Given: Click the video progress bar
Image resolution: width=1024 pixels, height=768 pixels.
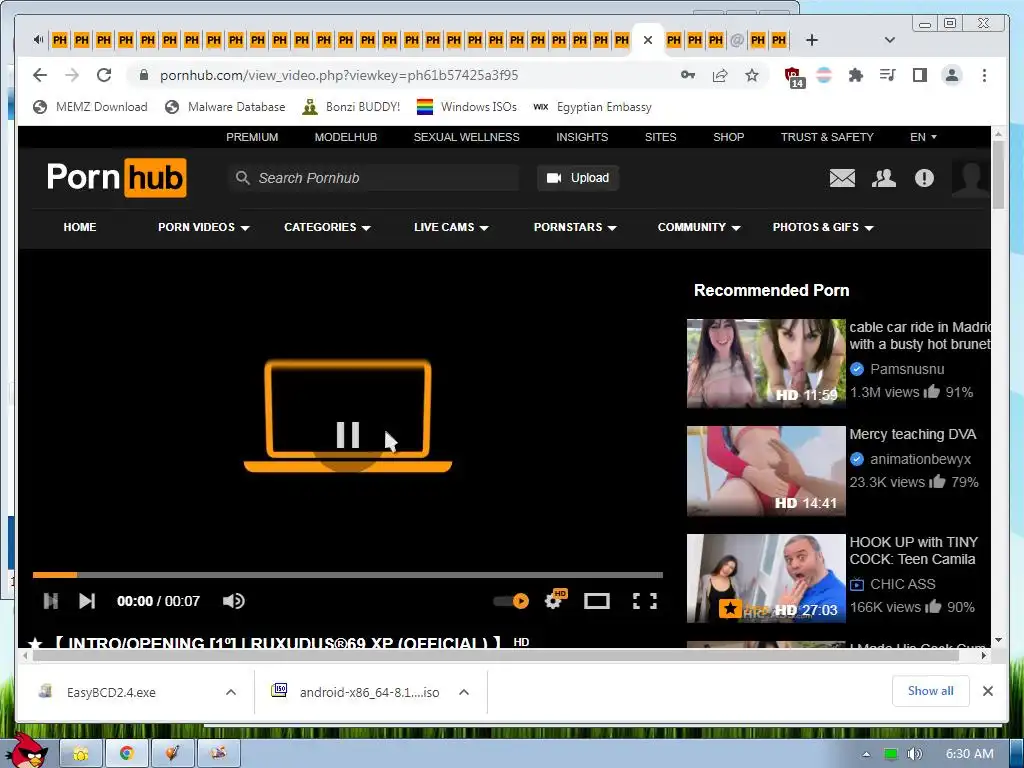Looking at the screenshot, I should pos(347,575).
